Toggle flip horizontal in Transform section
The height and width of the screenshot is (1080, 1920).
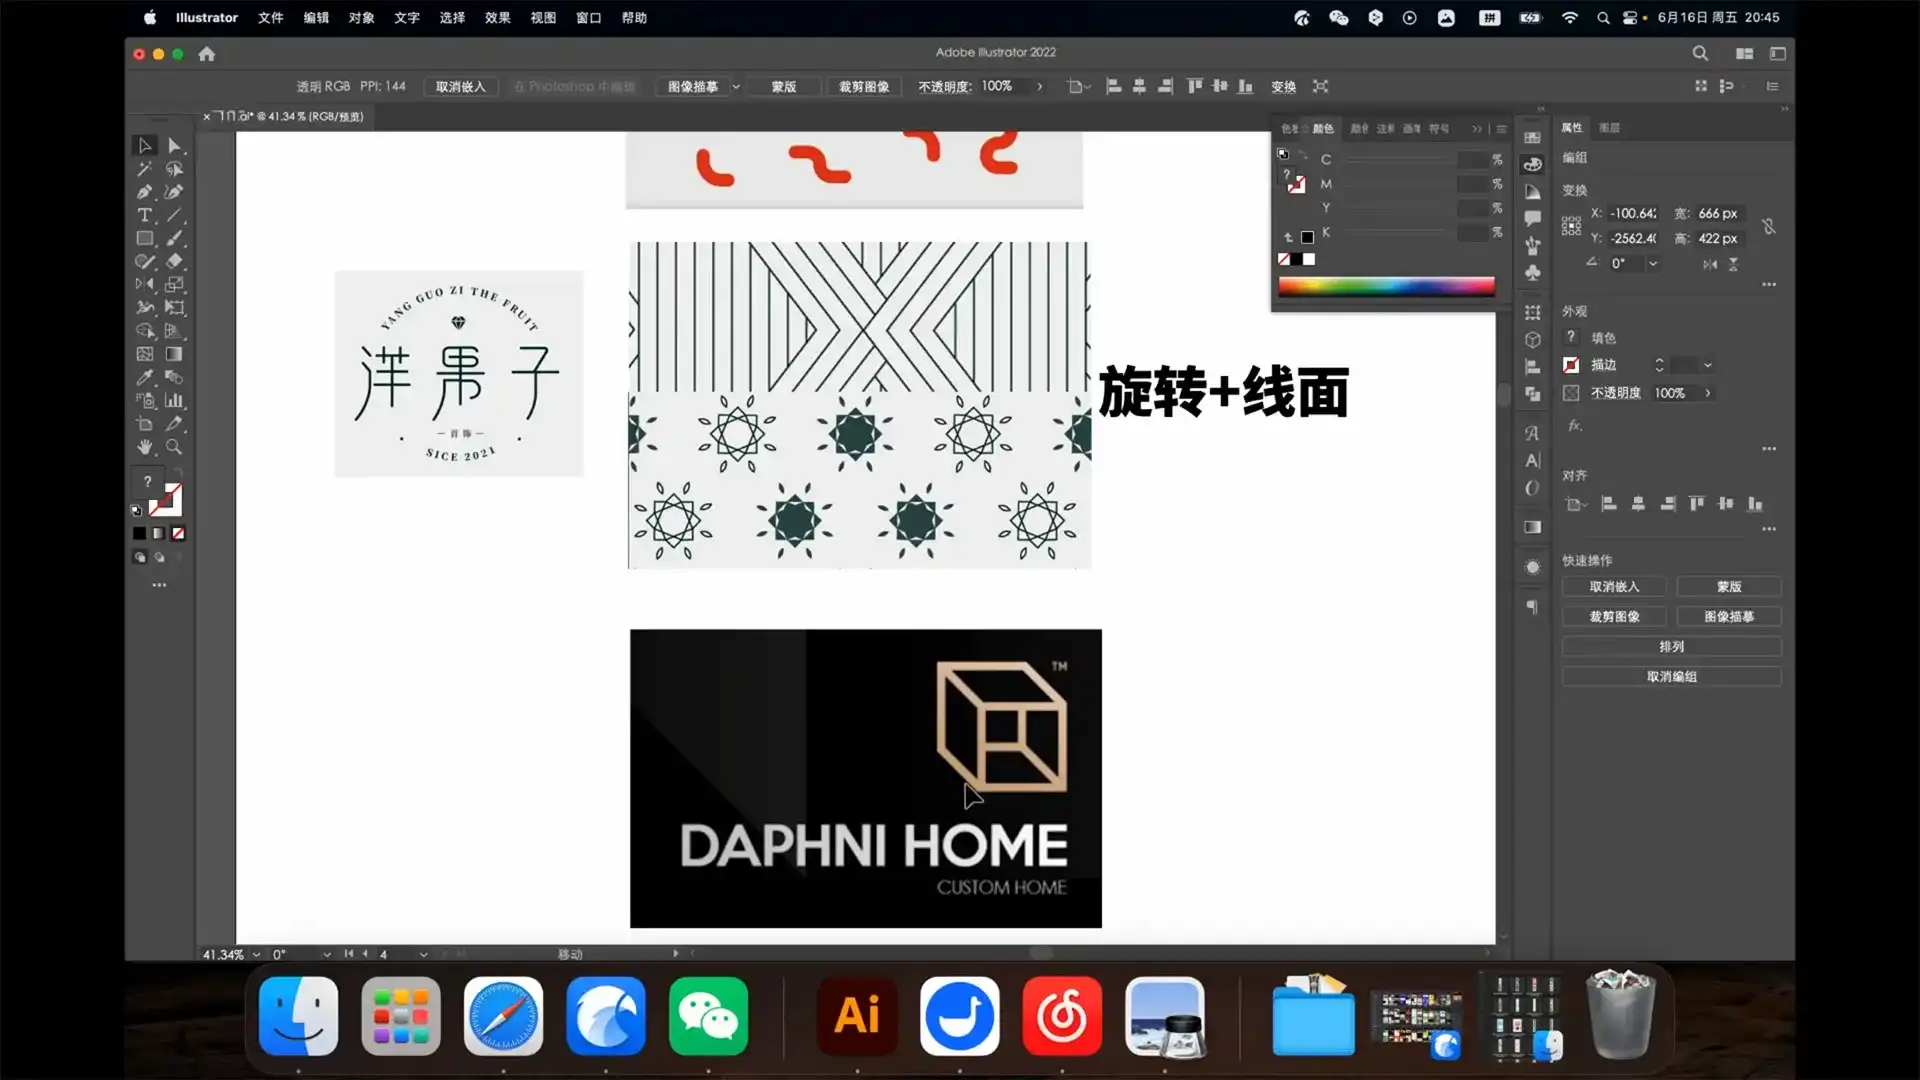point(1710,264)
